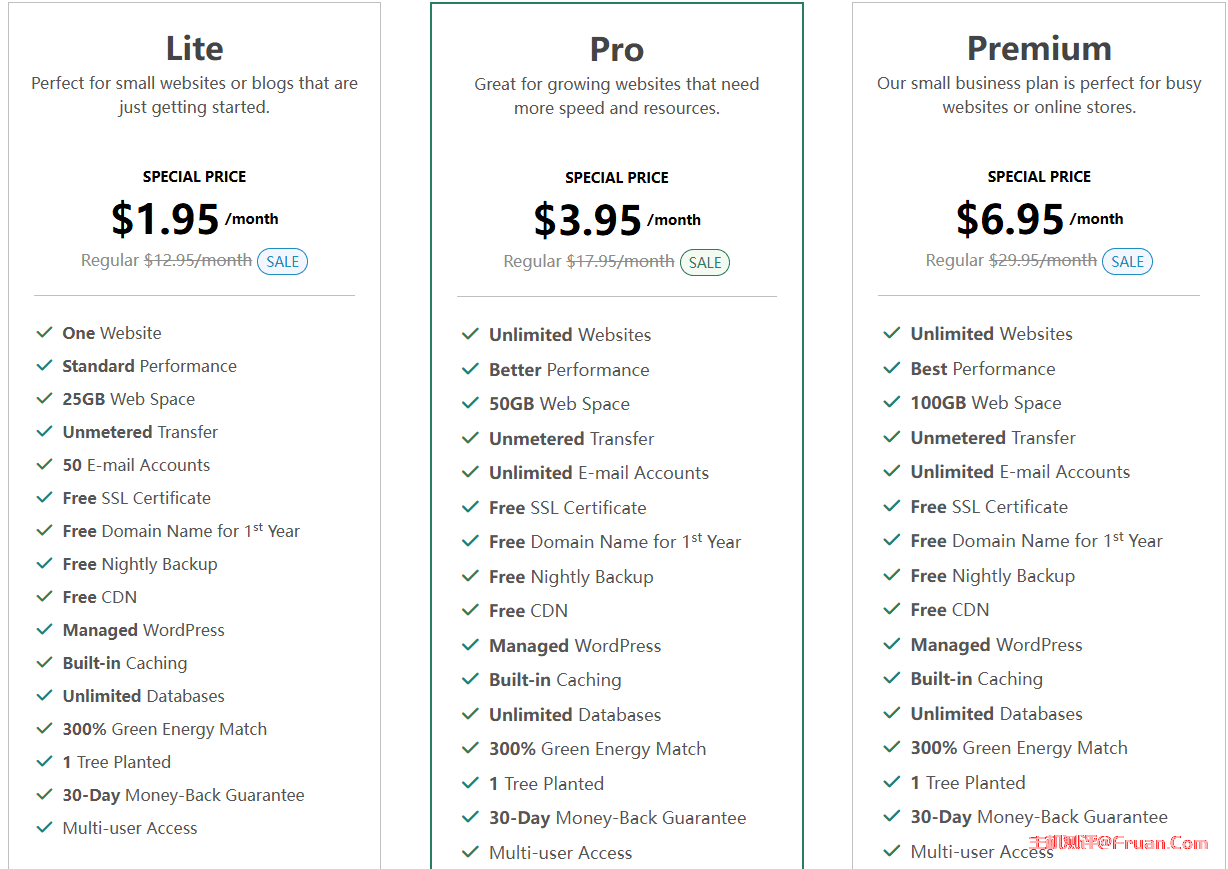Click checkmark icon beside One Website
The height and width of the screenshot is (869, 1228).
coord(44,332)
